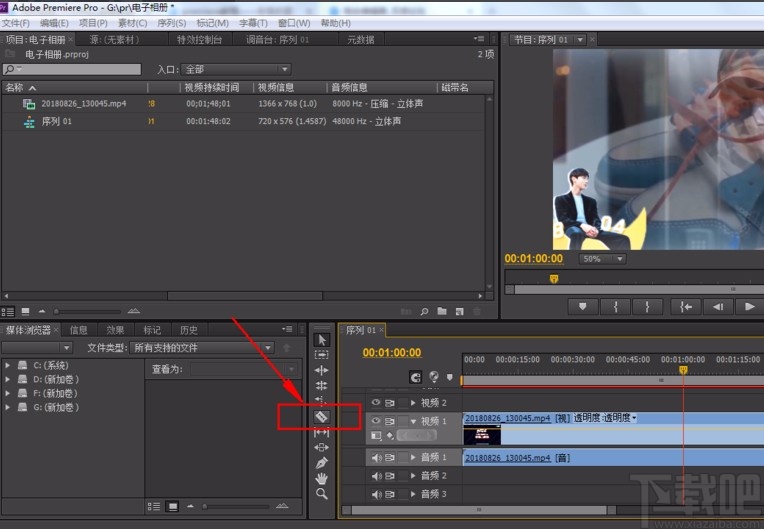Collapse the 视频 1 track
Viewport: 764px width, 529px height.
[x=413, y=421]
